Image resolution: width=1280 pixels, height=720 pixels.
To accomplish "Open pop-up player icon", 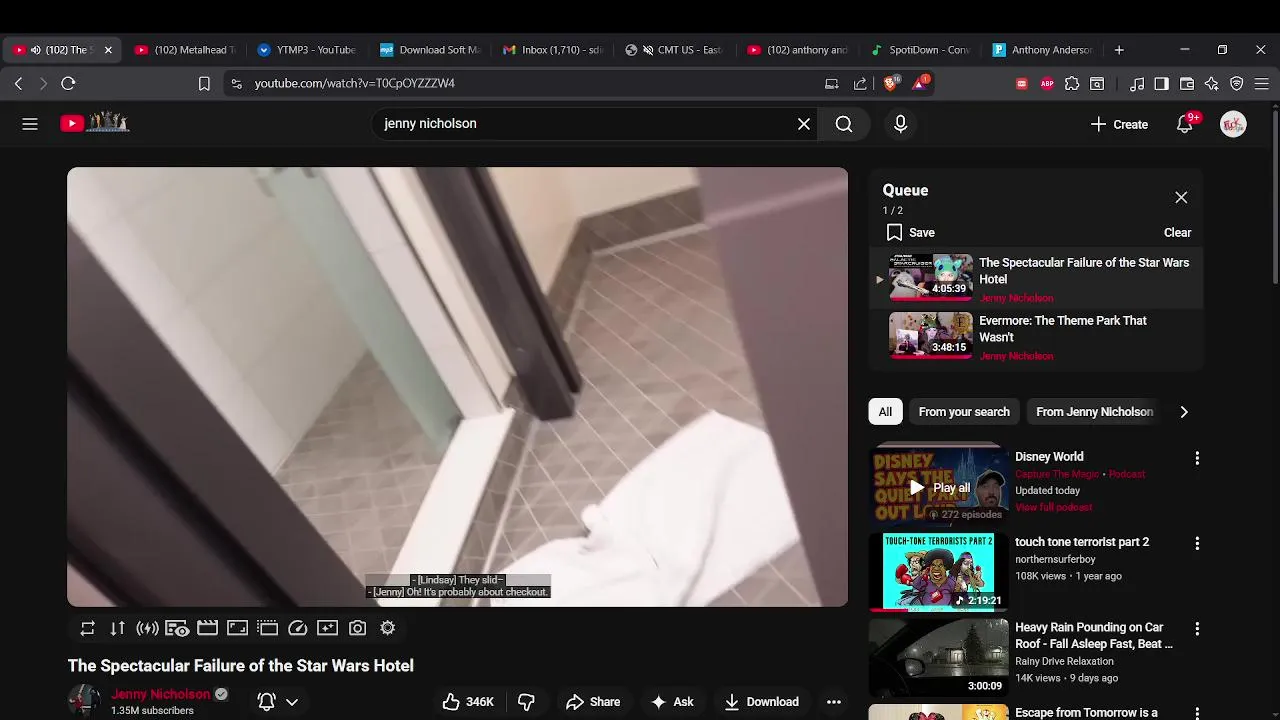I will coord(267,628).
